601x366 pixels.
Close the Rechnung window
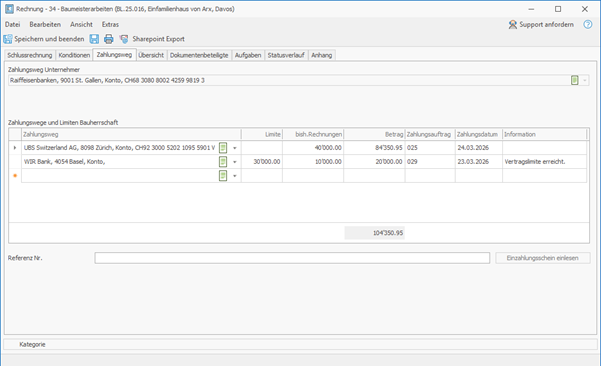click(x=585, y=9)
